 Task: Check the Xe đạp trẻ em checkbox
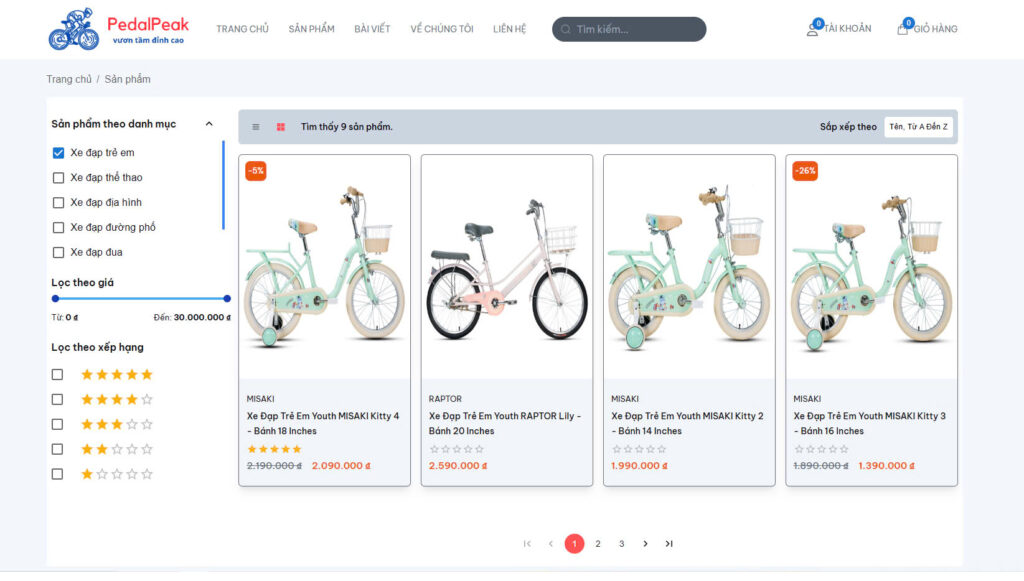(58, 153)
